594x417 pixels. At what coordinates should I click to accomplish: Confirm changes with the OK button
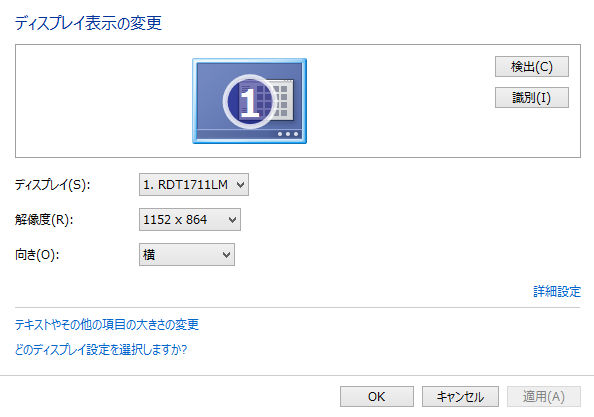(377, 397)
